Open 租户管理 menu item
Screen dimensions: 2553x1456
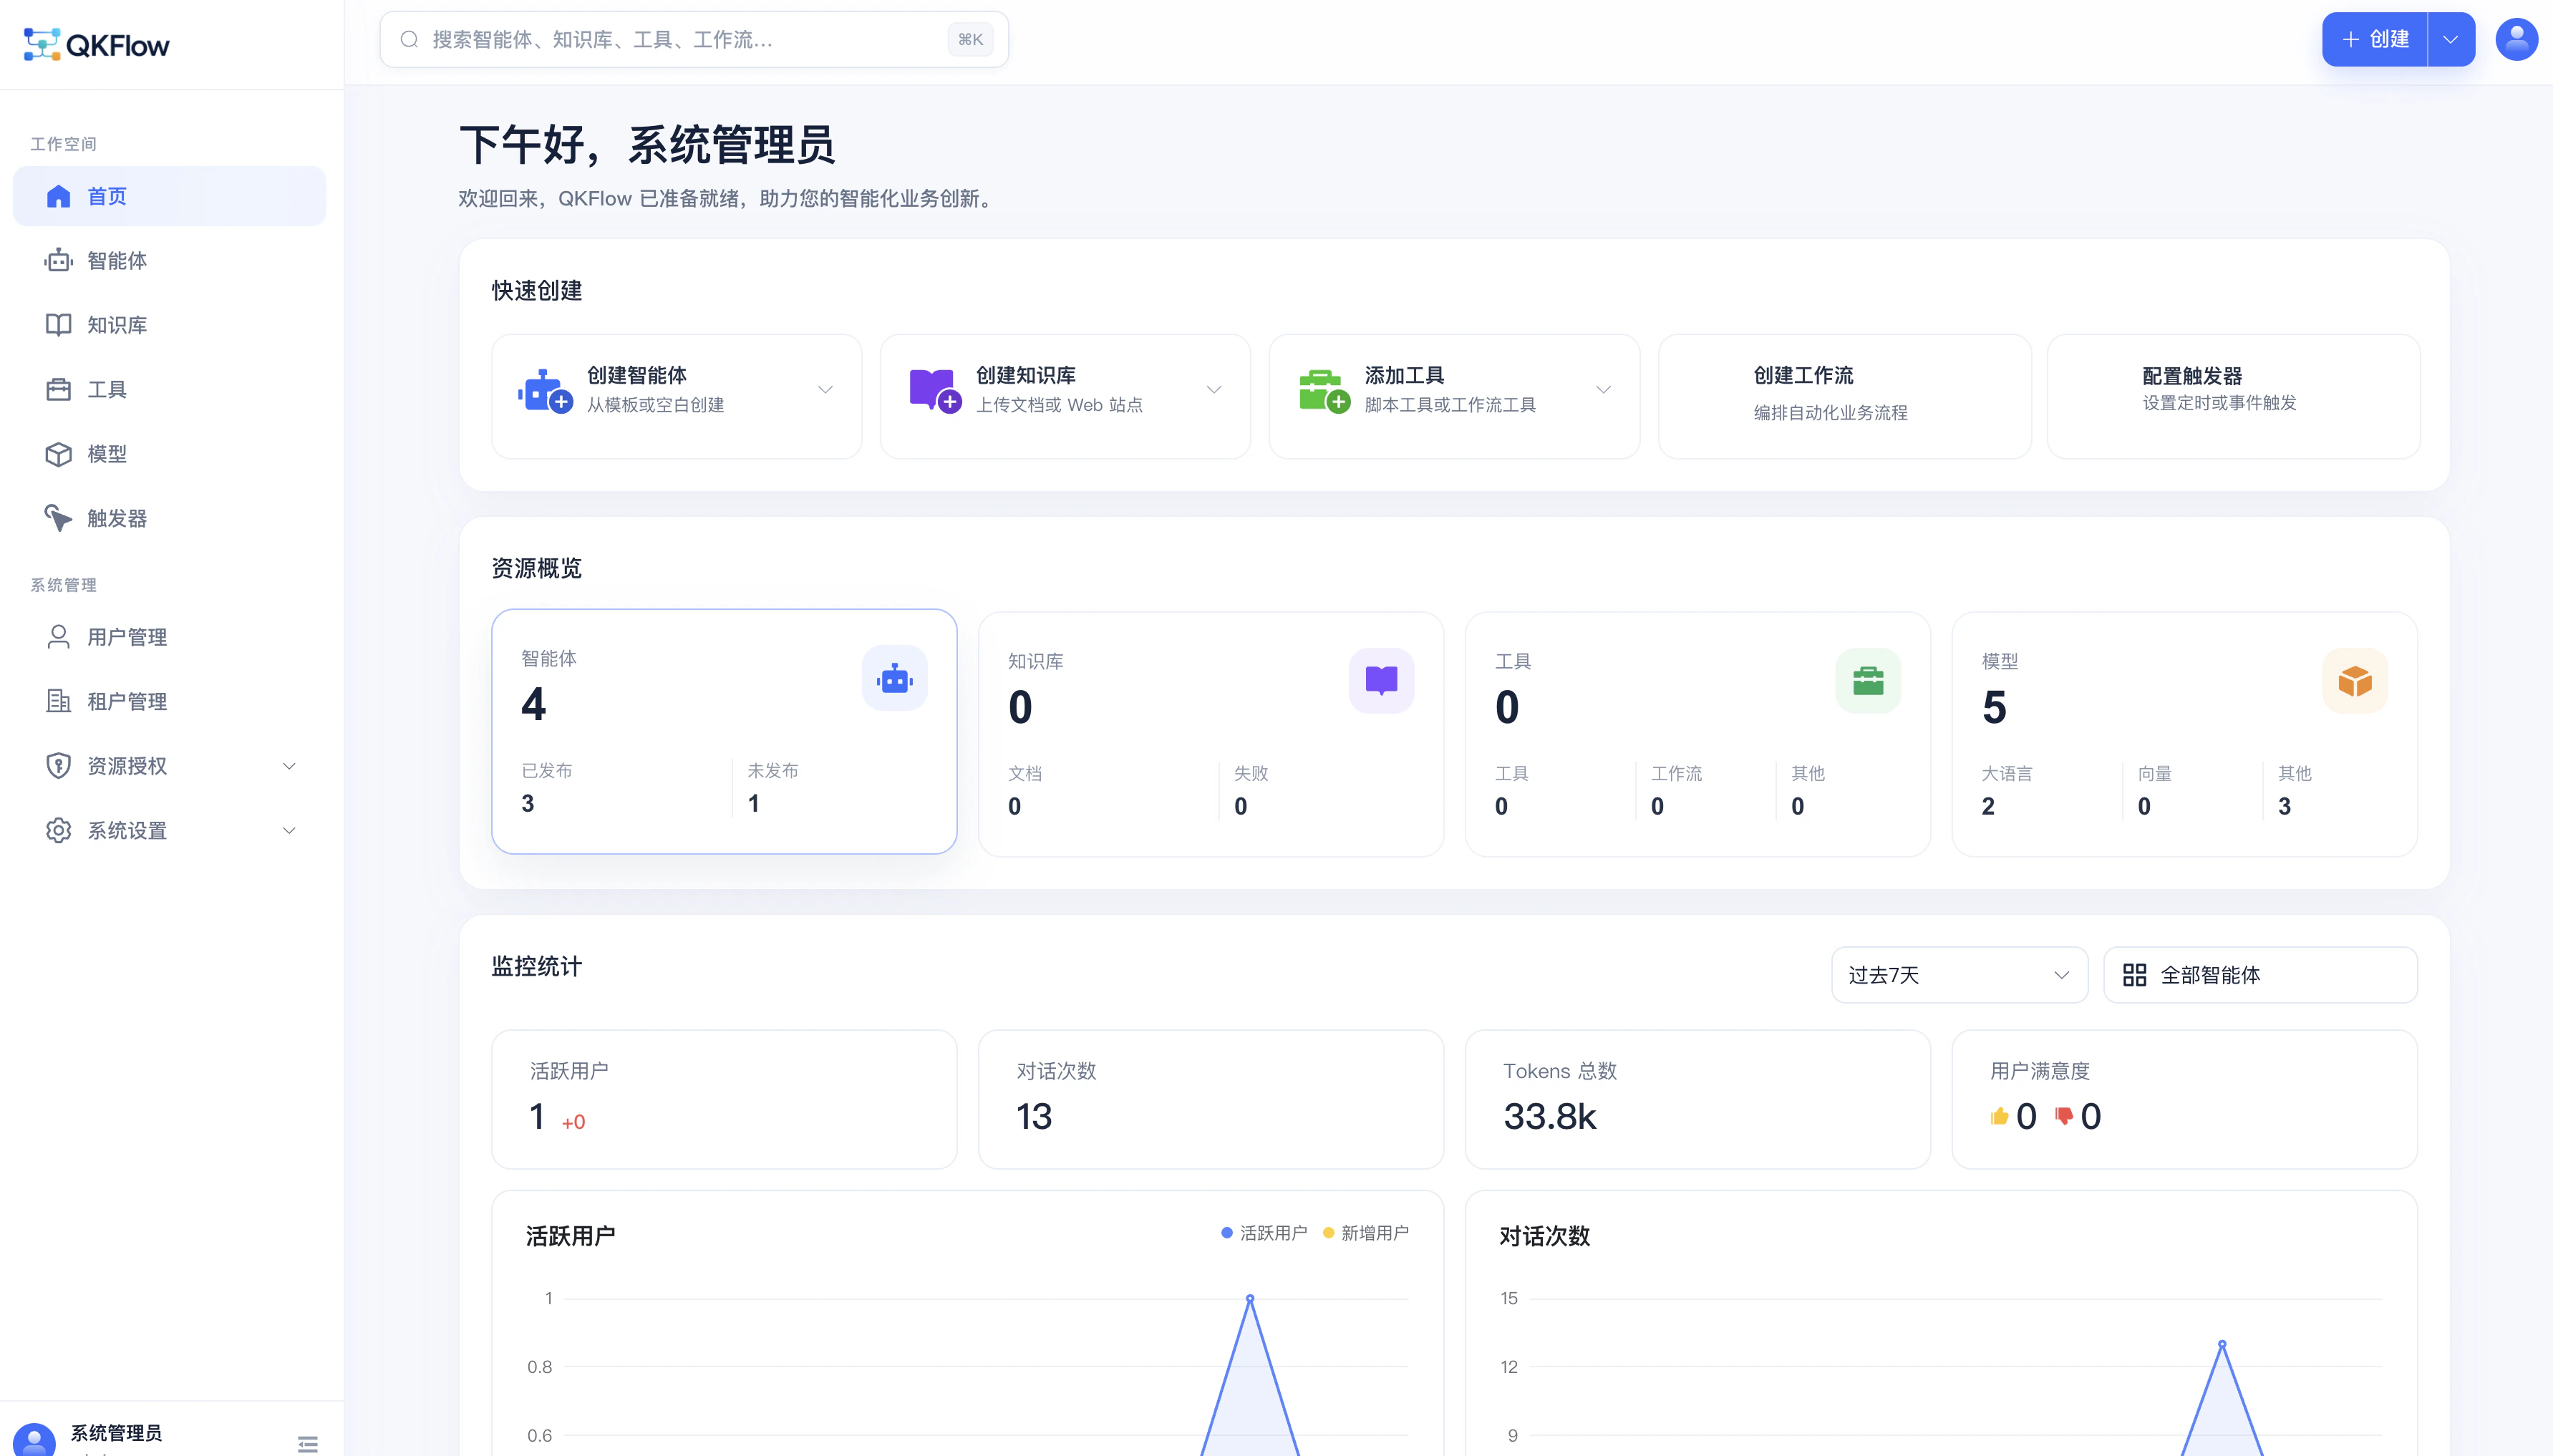[169, 701]
